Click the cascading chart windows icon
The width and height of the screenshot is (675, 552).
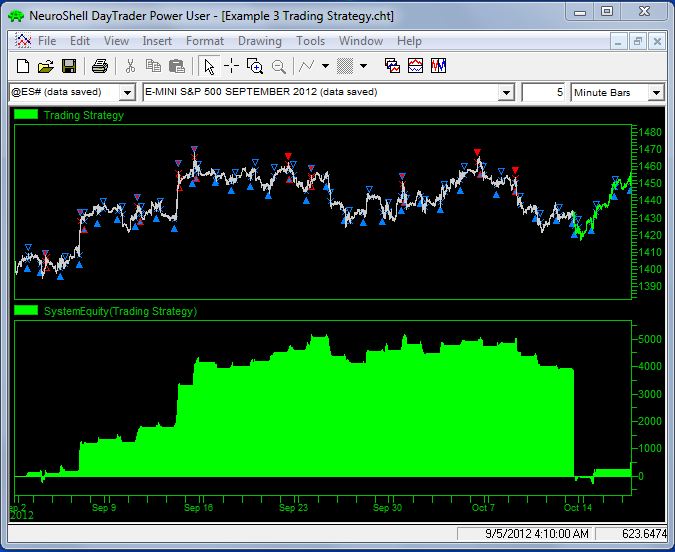point(392,66)
